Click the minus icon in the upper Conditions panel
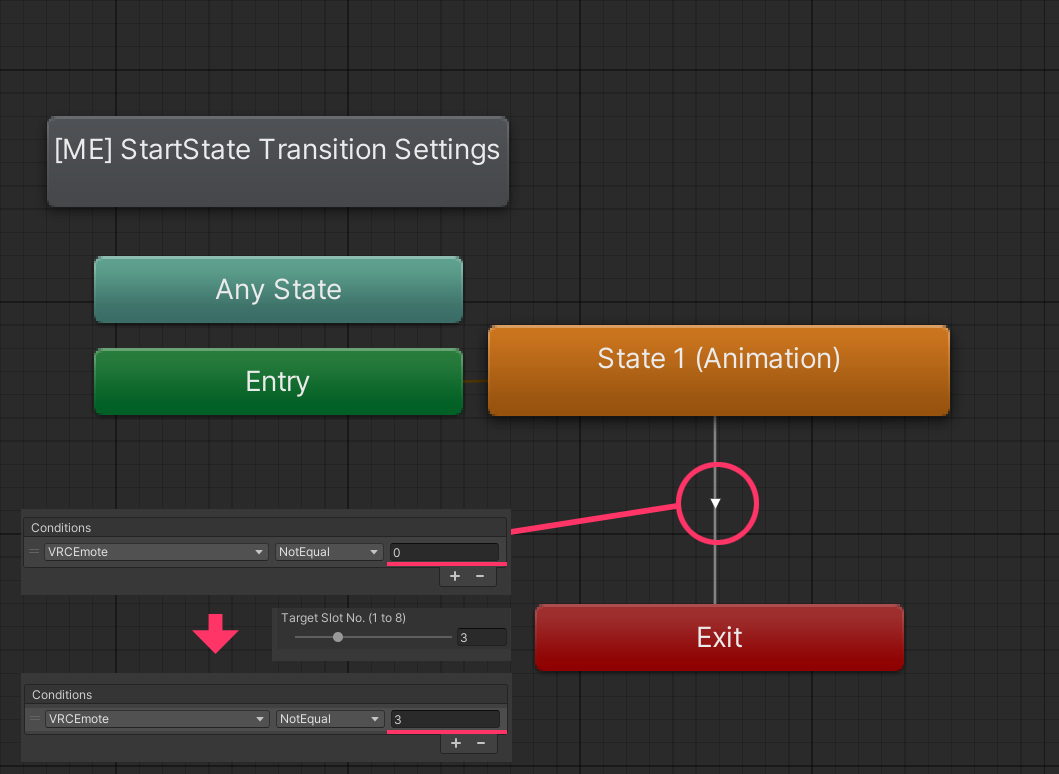The image size is (1059, 774). click(481, 576)
